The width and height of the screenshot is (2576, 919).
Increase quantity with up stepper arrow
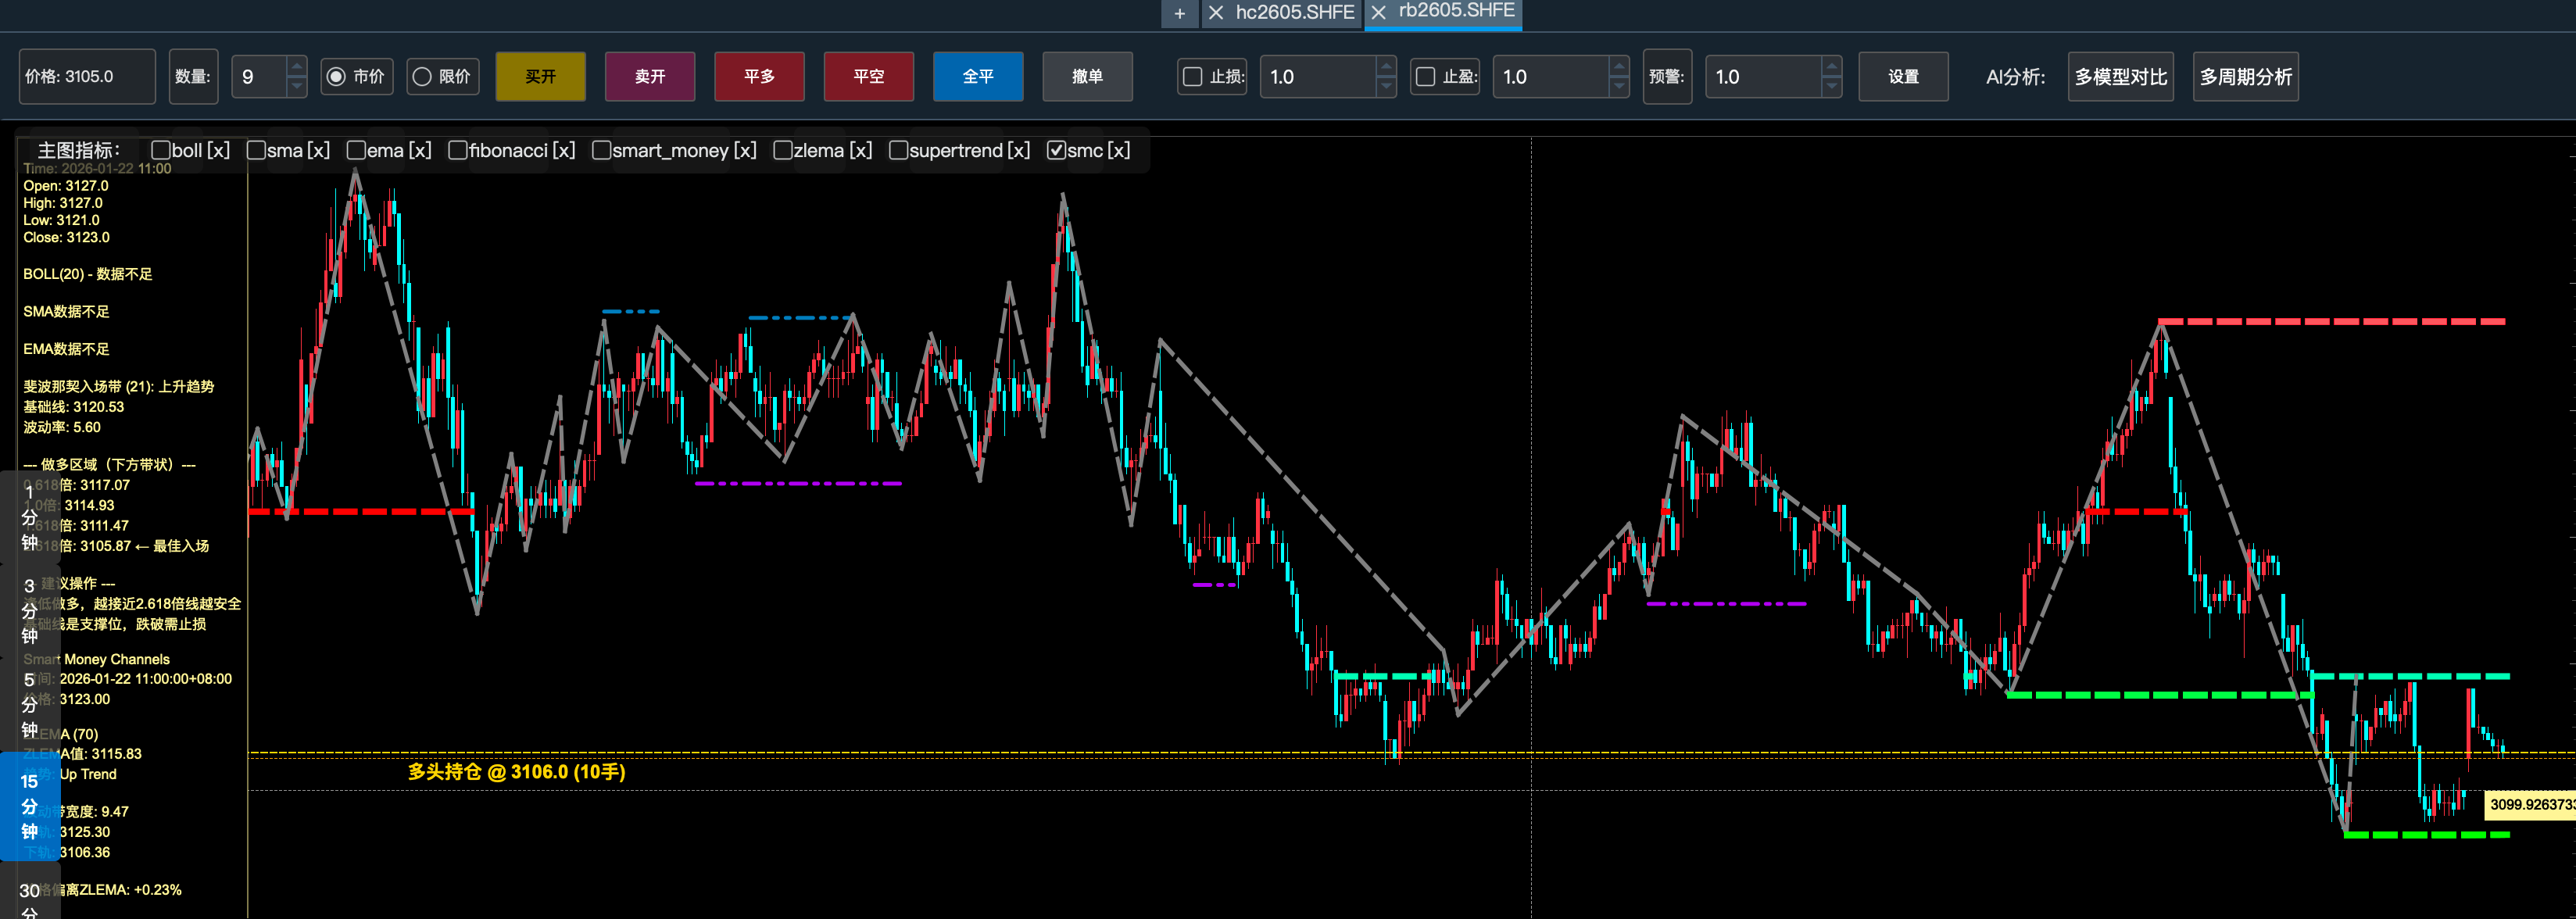[296, 67]
